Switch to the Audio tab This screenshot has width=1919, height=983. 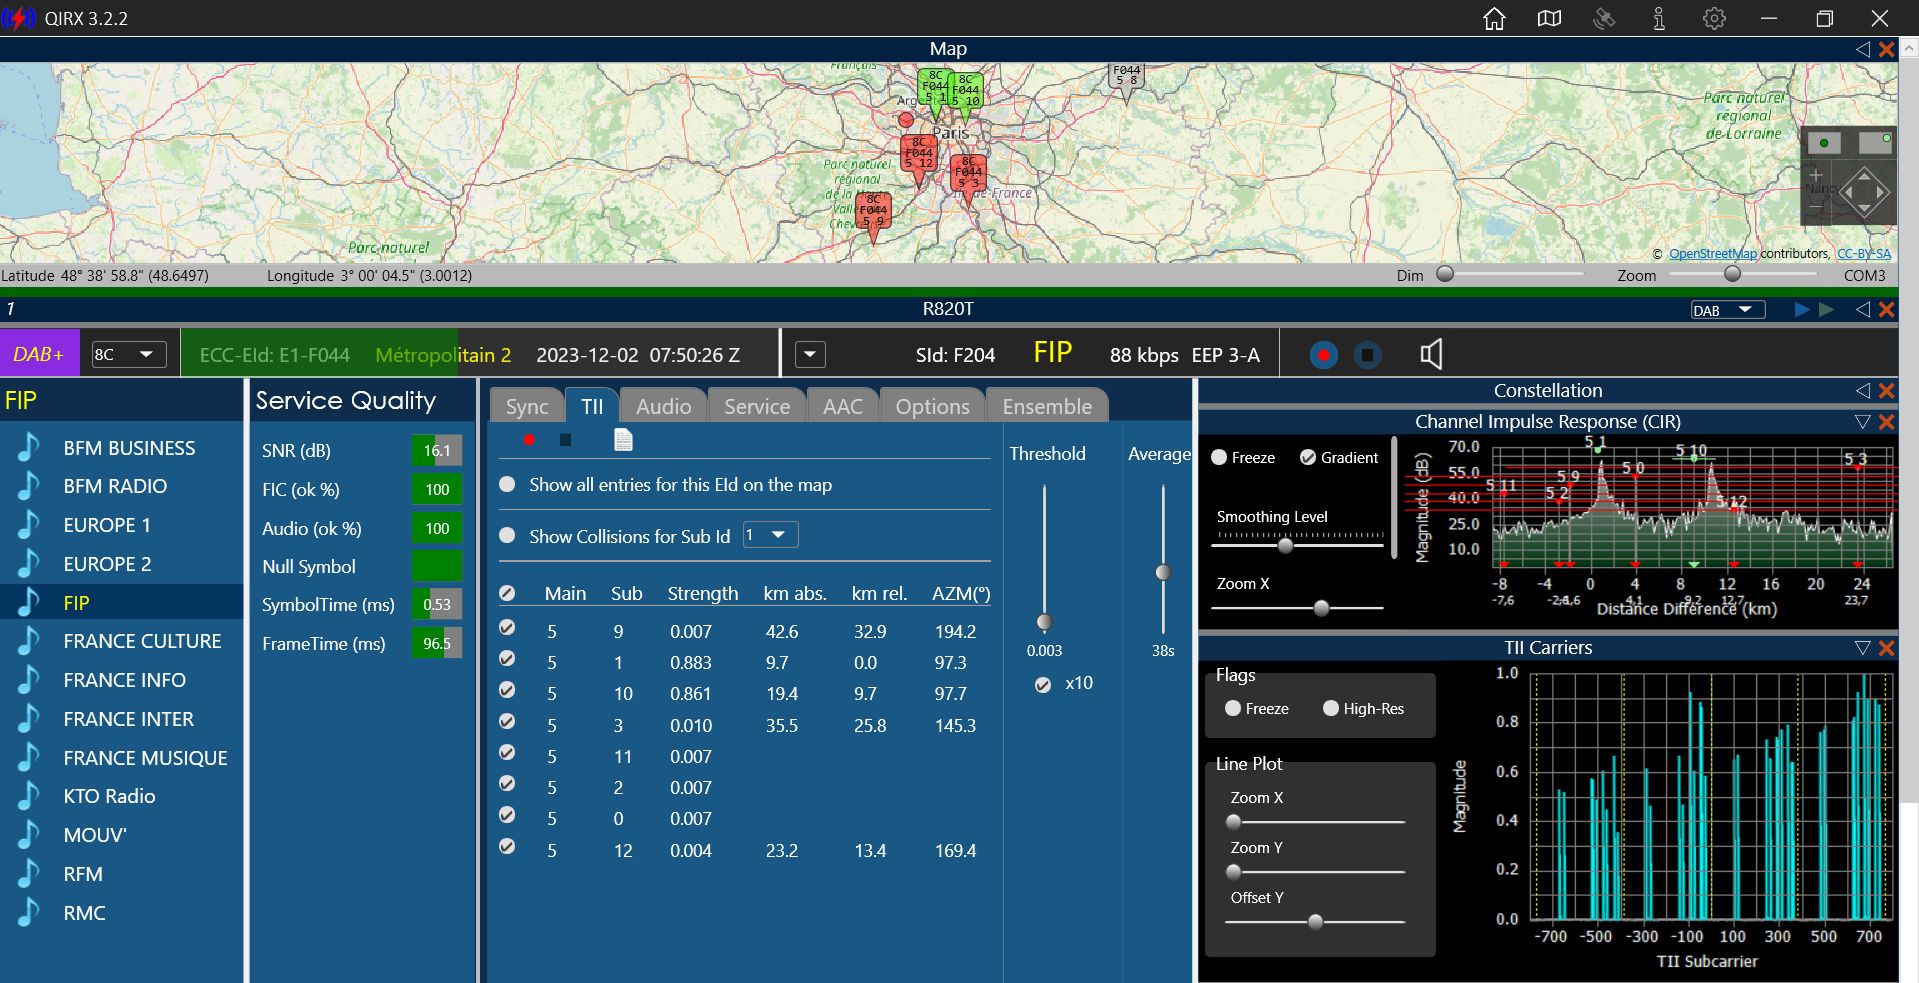pos(663,406)
